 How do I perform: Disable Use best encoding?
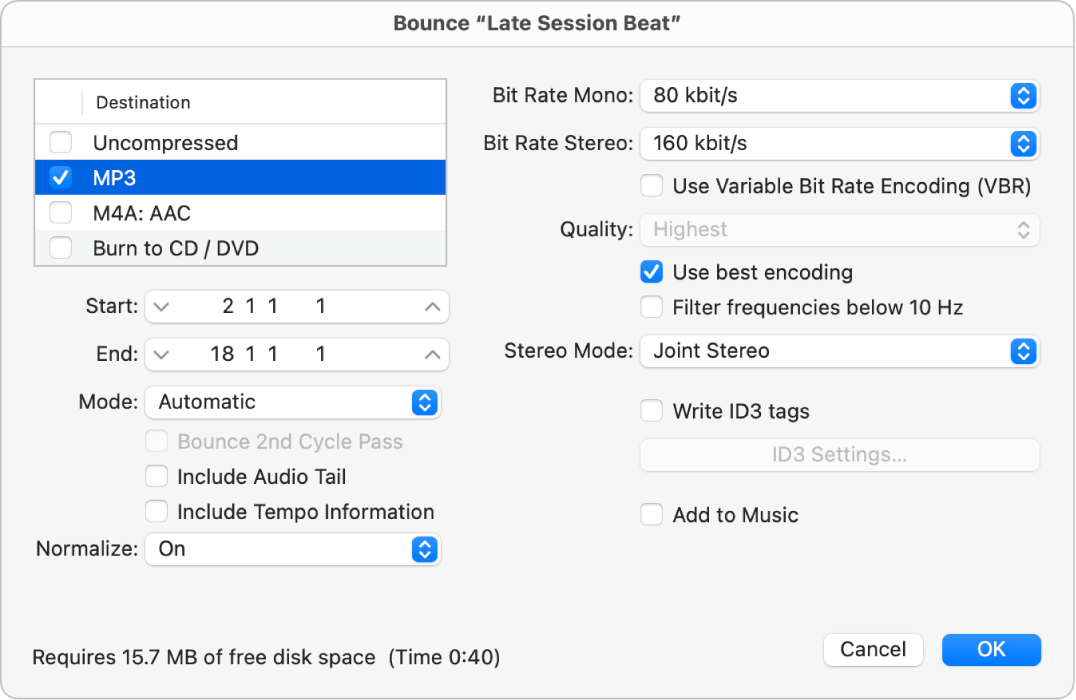652,272
